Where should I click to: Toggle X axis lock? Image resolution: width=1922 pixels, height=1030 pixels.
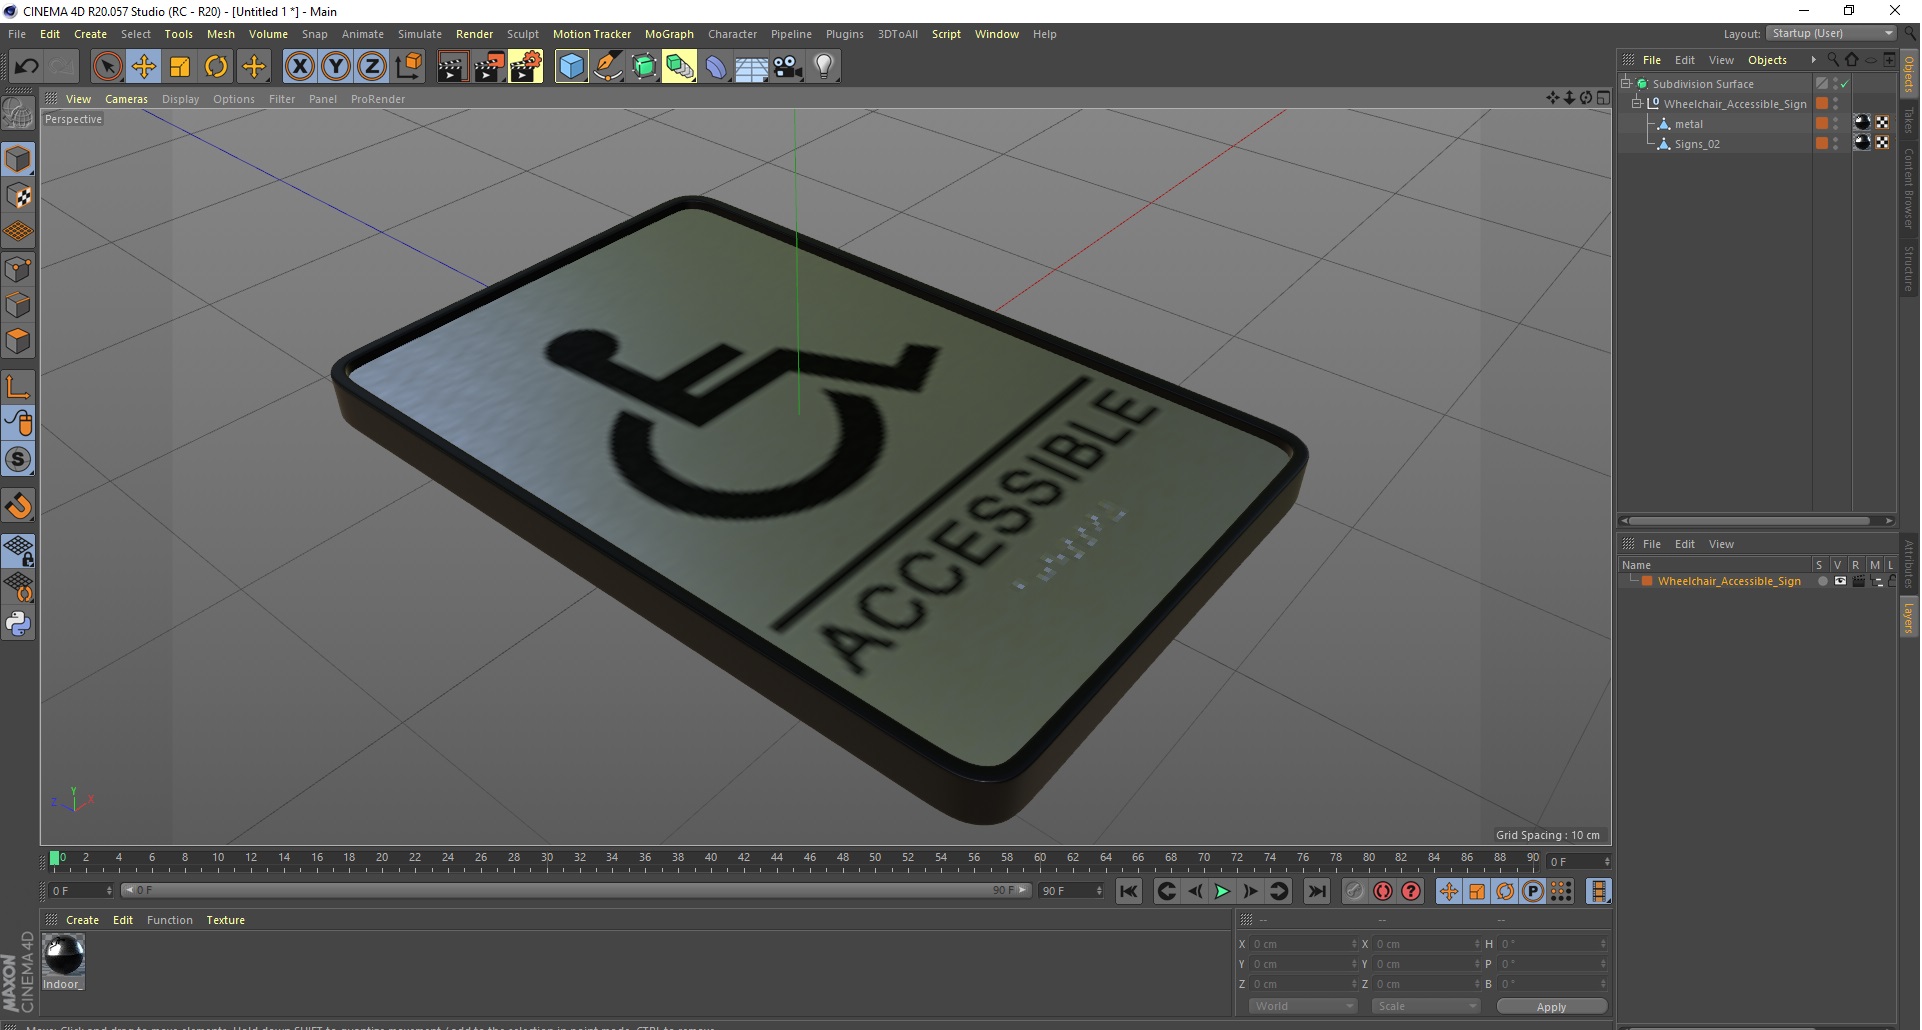click(299, 67)
